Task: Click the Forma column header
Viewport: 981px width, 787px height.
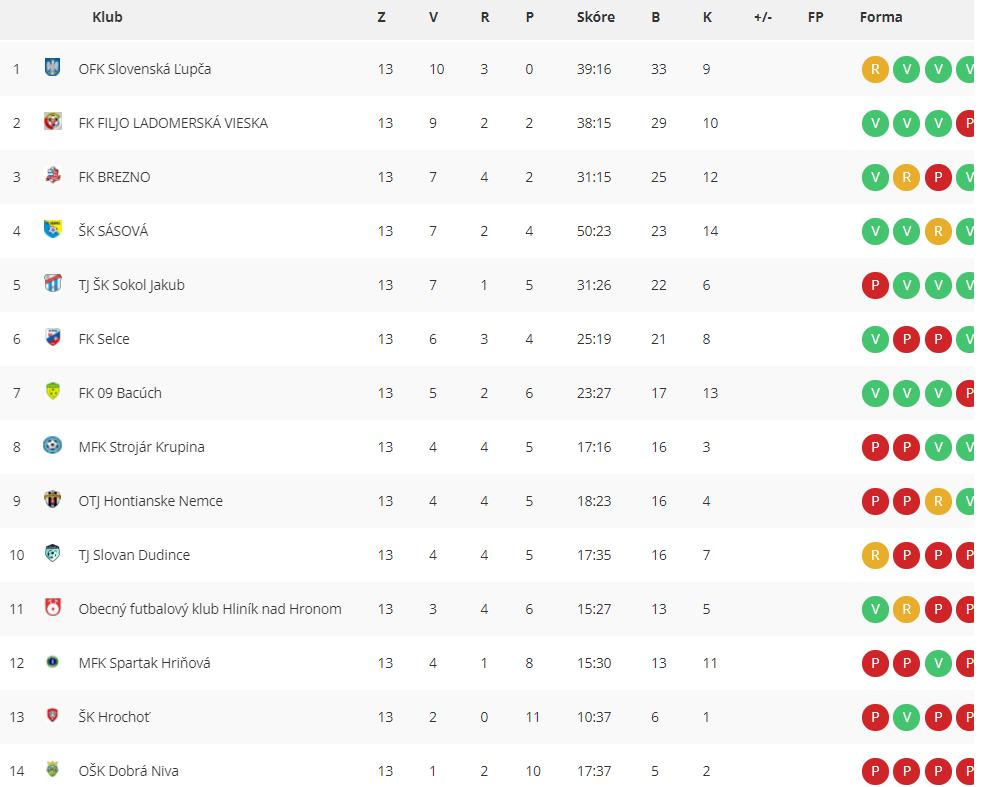Action: (881, 17)
